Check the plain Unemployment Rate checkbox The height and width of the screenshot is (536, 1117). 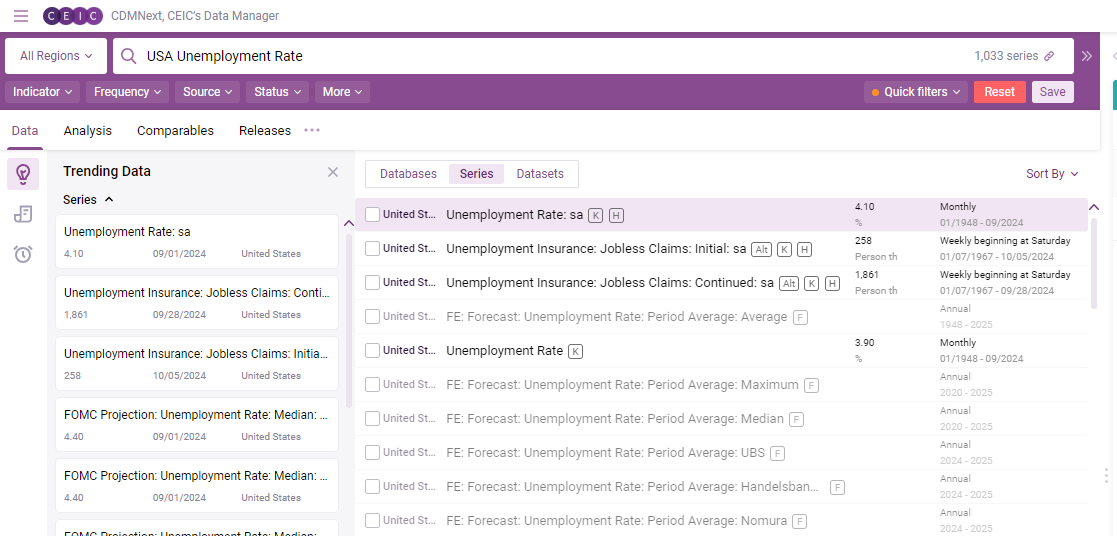point(373,351)
